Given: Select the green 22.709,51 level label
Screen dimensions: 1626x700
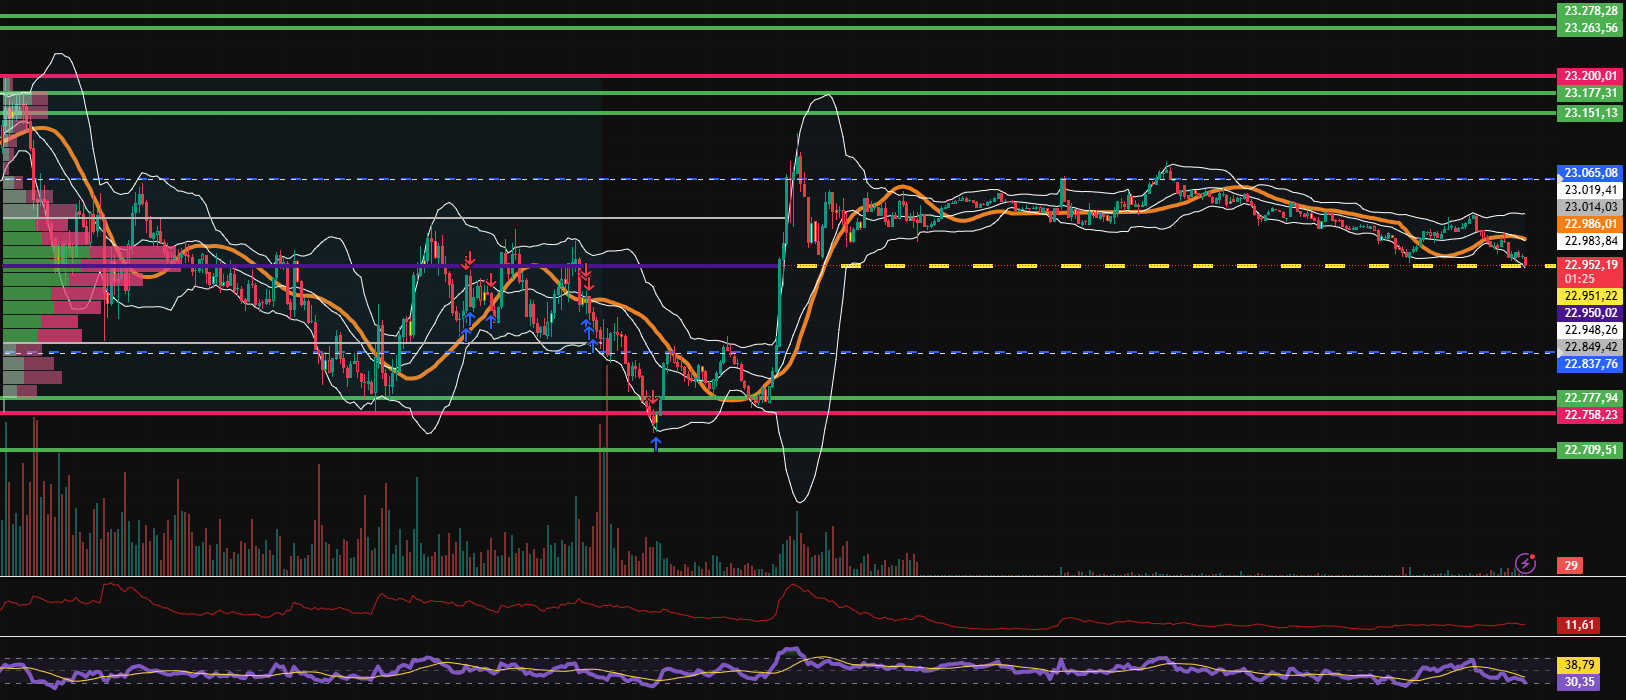Looking at the screenshot, I should click(1591, 450).
